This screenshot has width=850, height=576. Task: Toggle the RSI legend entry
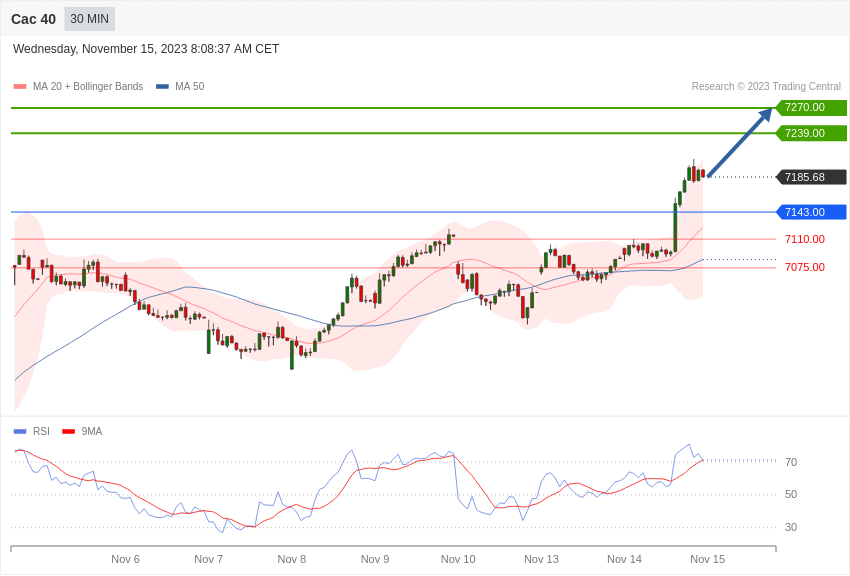[x=41, y=432]
